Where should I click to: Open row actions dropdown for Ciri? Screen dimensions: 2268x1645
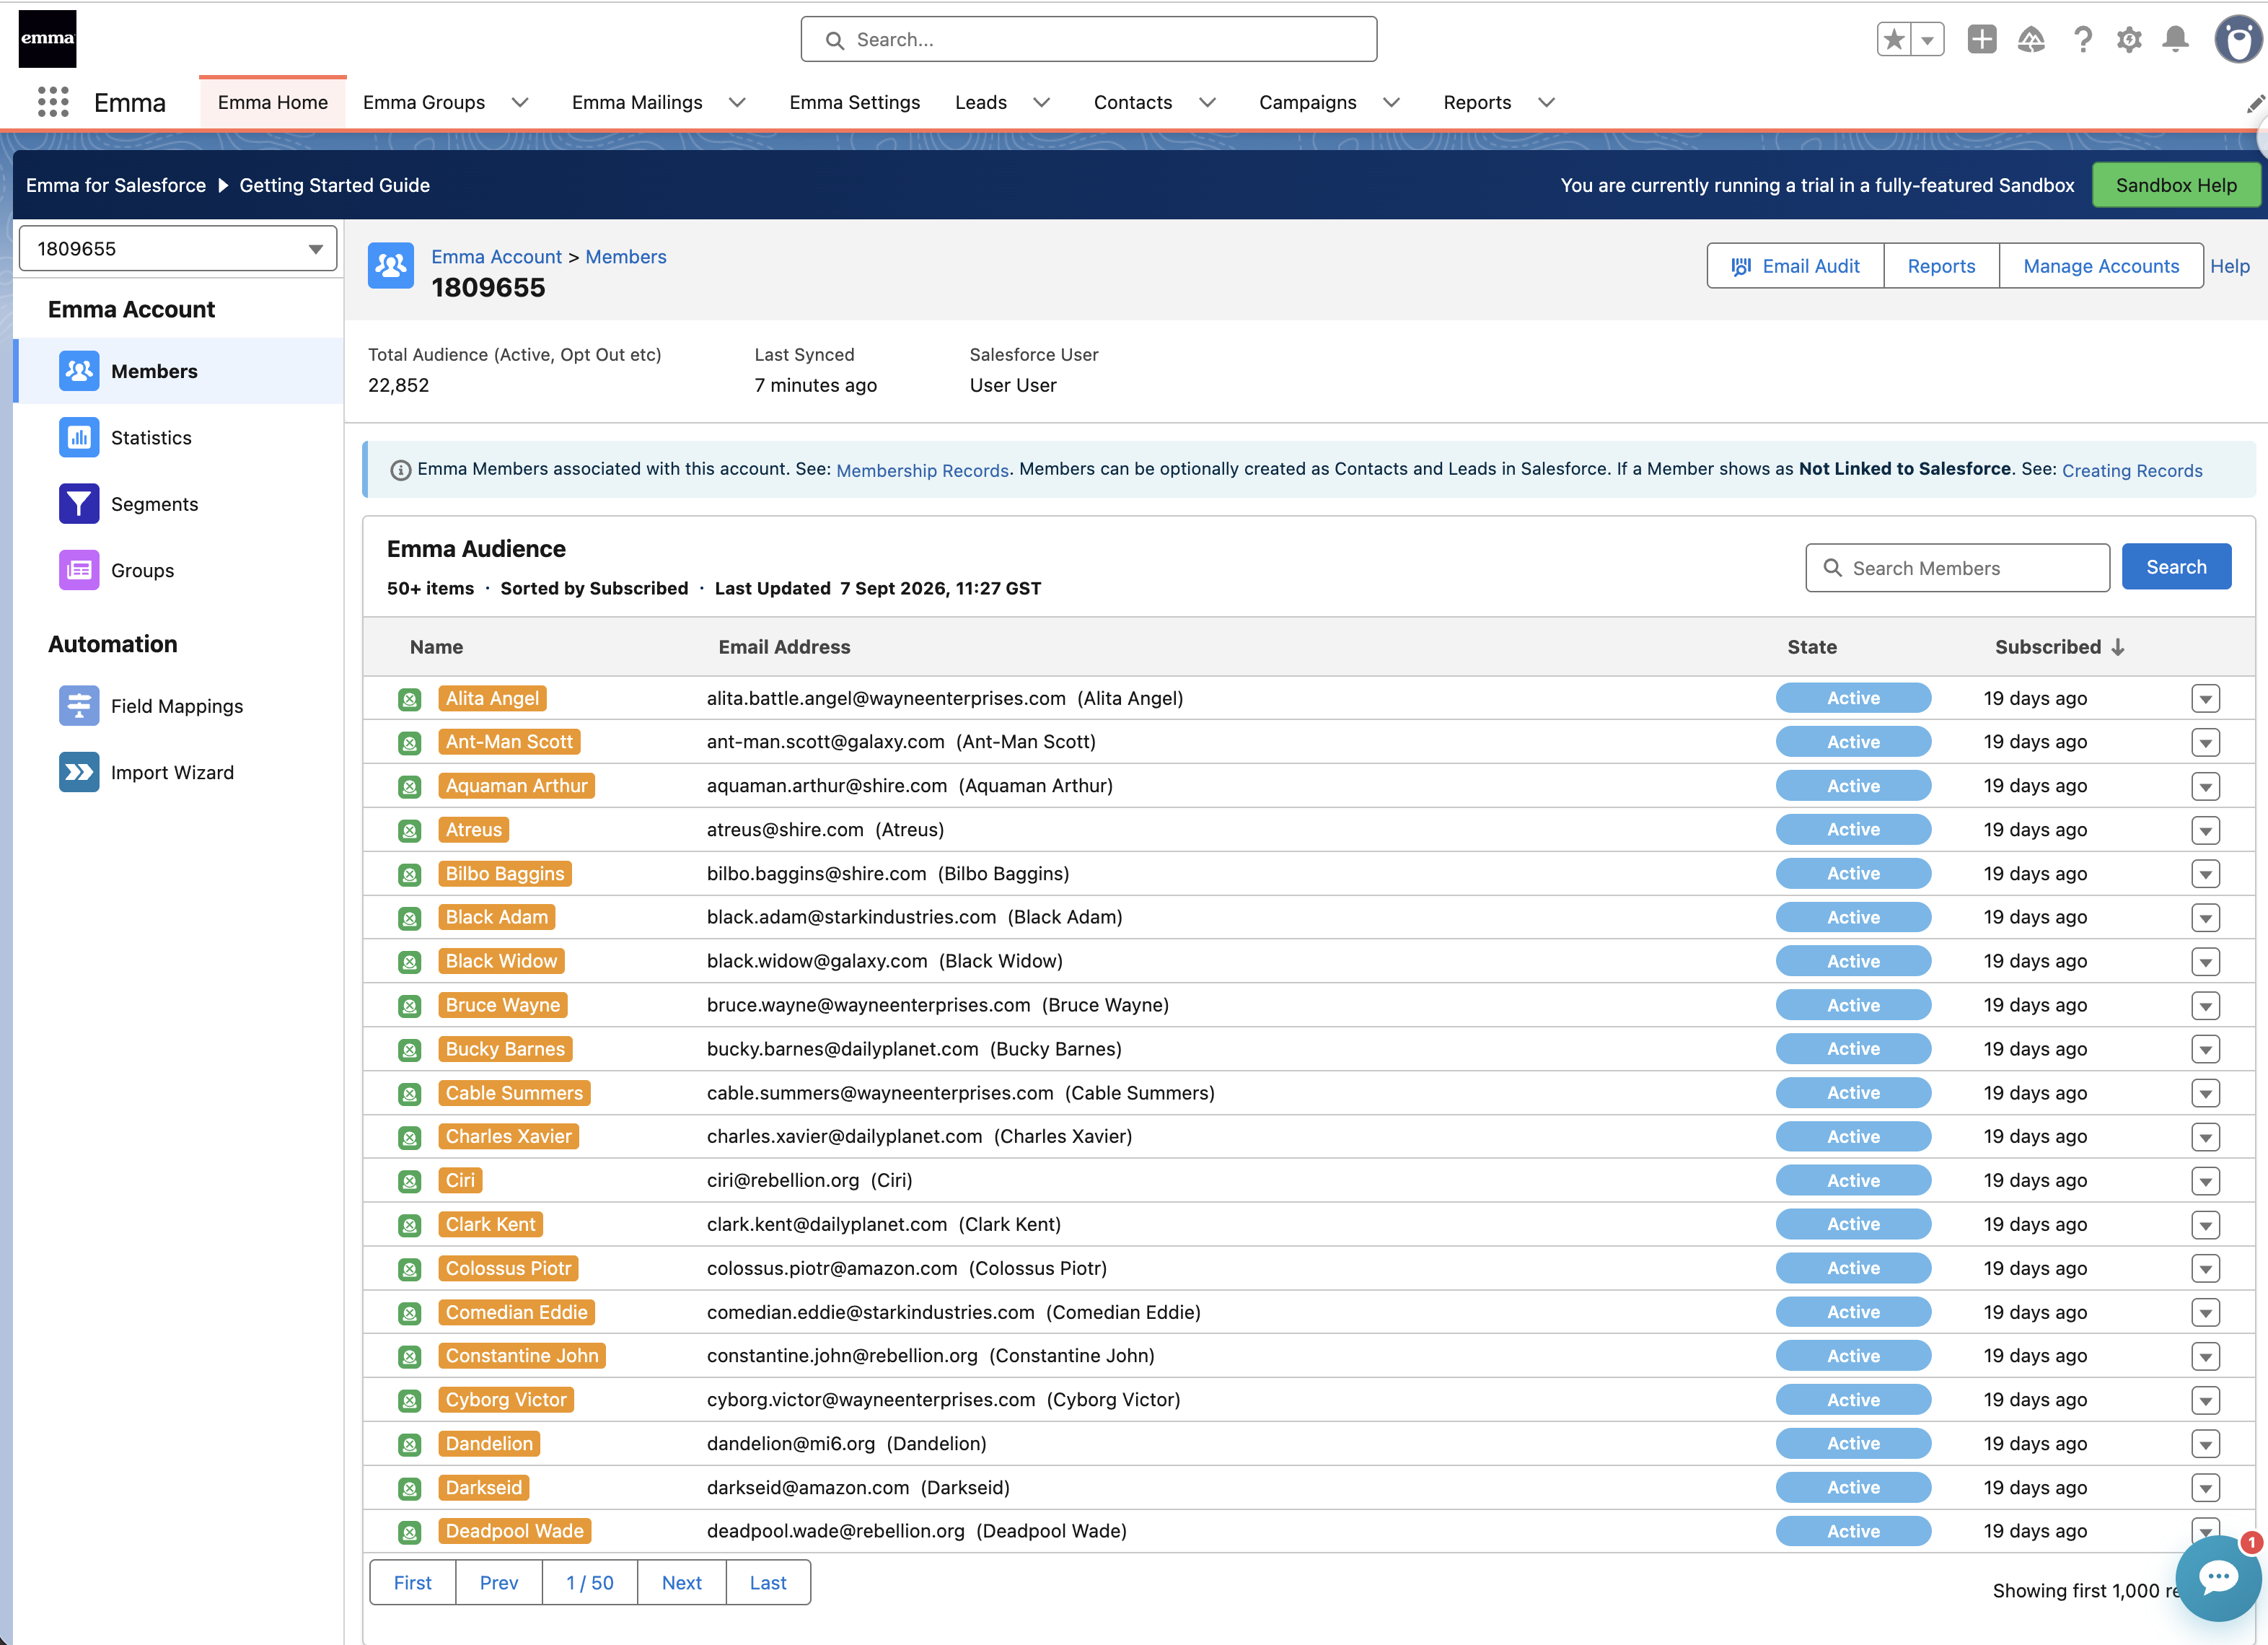coord(2205,1180)
